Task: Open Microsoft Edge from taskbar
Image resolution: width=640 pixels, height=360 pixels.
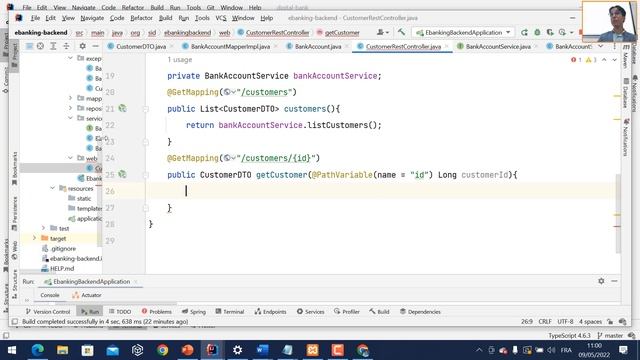Action: [x=38, y=350]
